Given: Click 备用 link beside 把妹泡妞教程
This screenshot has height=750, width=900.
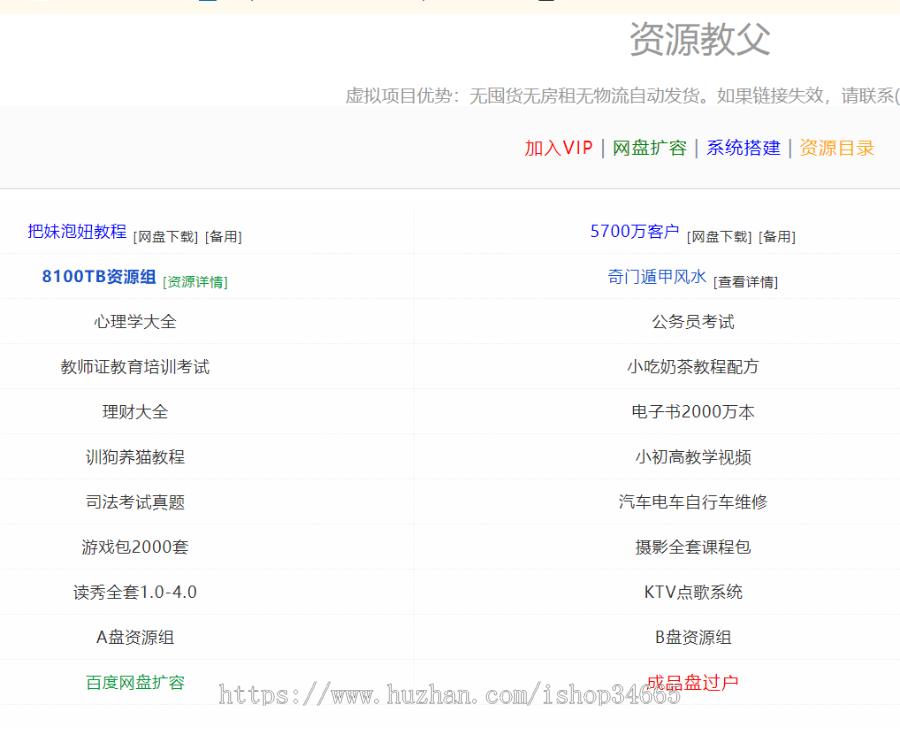Looking at the screenshot, I should click(223, 236).
